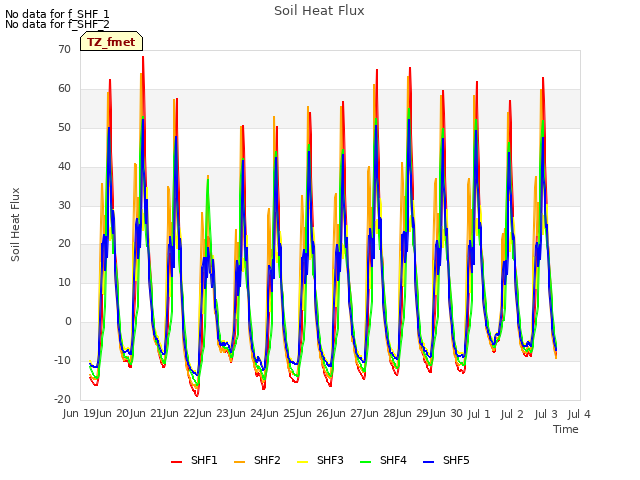The height and width of the screenshot is (480, 640).
Task: Click the y-axis tick value 60
Action: tap(64, 89)
